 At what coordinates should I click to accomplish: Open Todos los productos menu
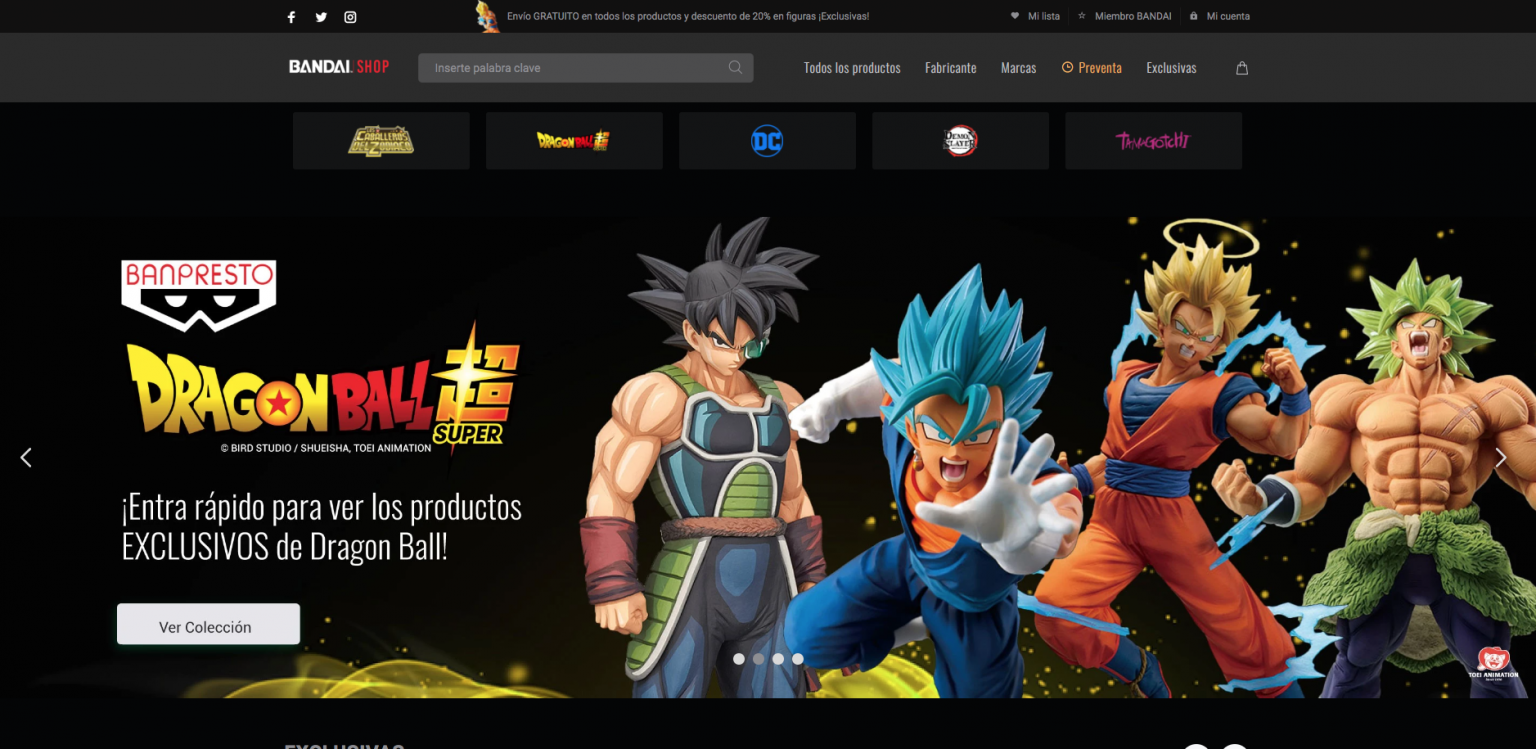(x=852, y=68)
